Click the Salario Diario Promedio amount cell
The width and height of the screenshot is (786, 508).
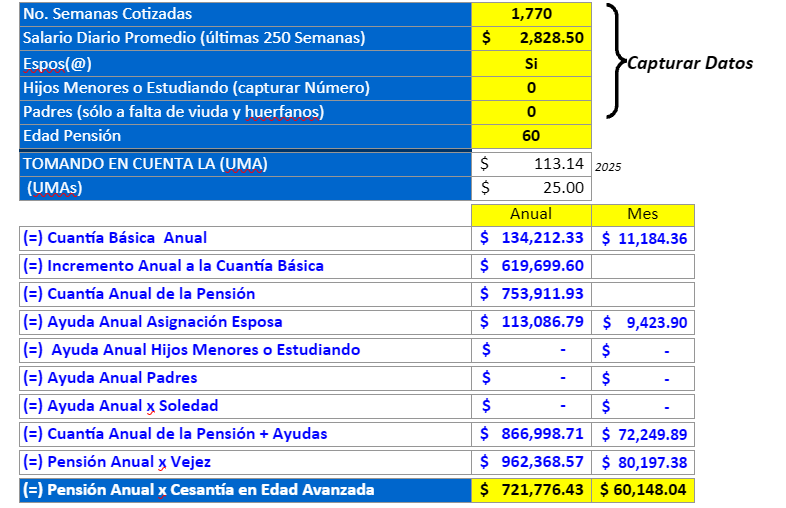tap(531, 38)
